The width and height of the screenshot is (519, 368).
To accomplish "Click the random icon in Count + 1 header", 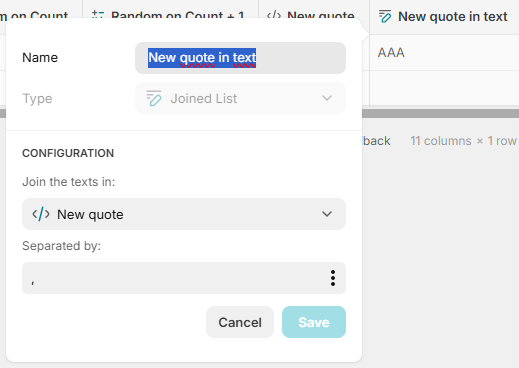I will pyautogui.click(x=98, y=15).
